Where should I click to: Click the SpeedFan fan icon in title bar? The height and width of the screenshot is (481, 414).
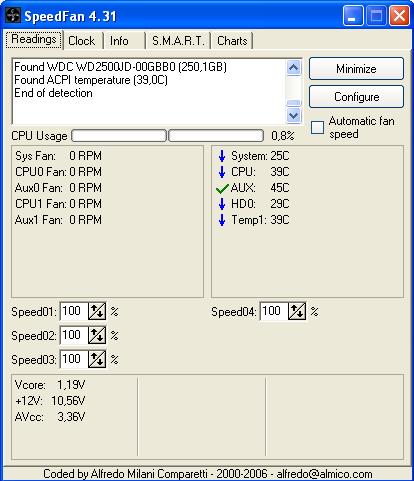click(13, 16)
